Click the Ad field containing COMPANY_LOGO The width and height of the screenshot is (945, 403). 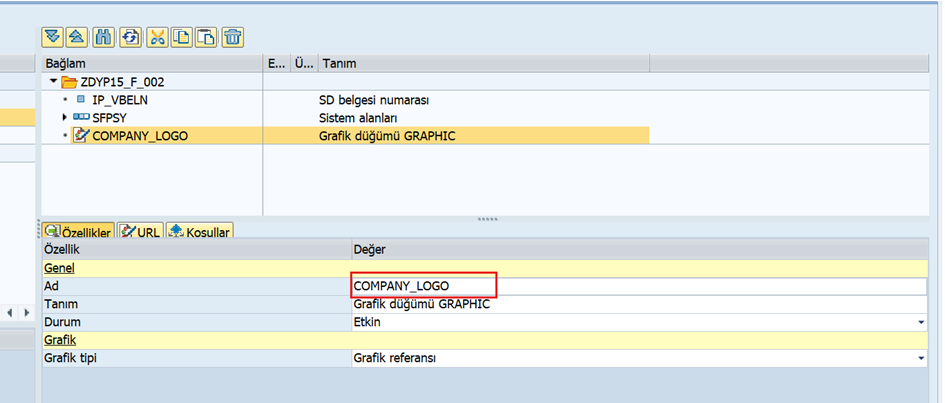423,286
